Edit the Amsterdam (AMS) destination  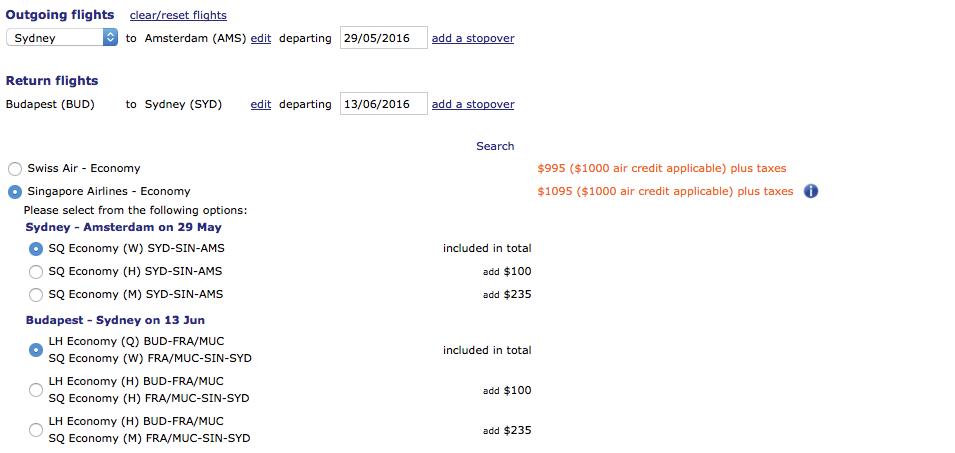click(x=261, y=38)
